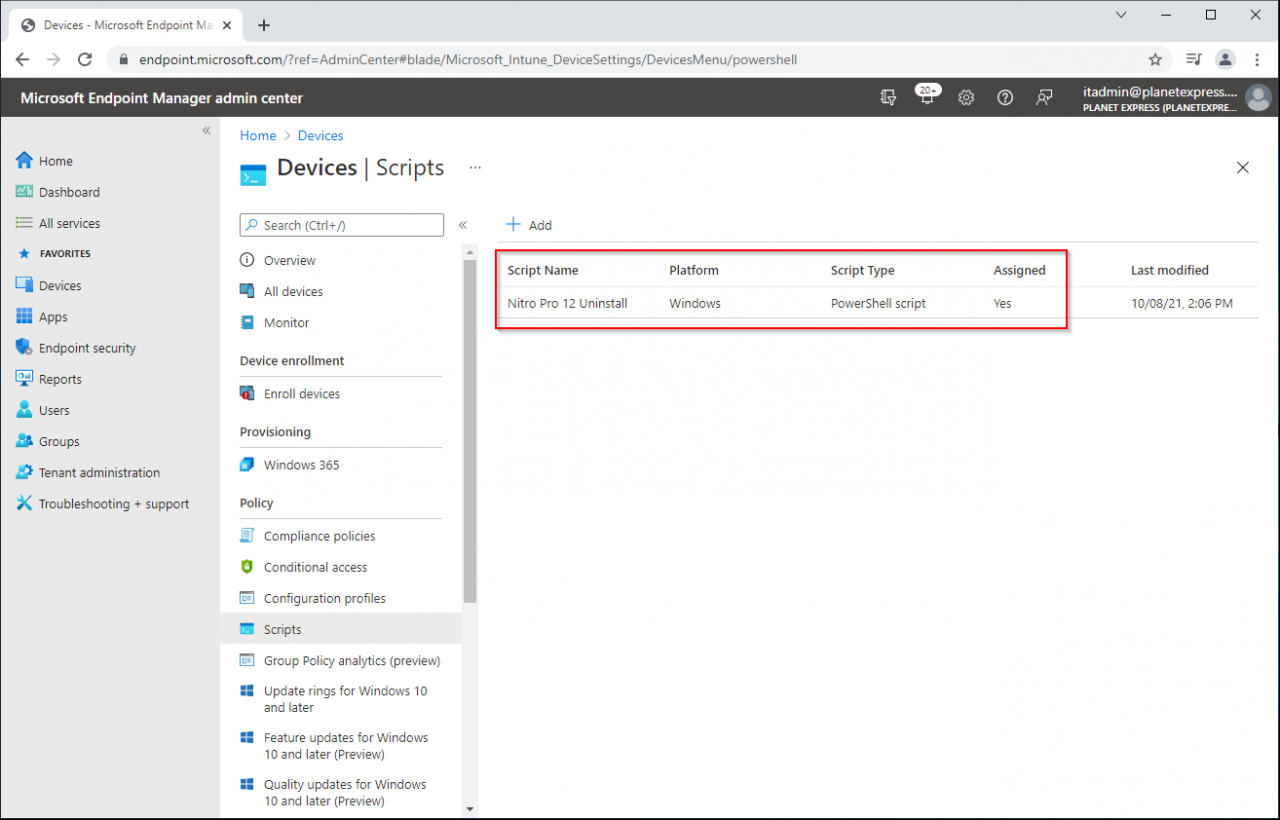
Task: Click the Overview info icon
Action: pyautogui.click(x=247, y=260)
